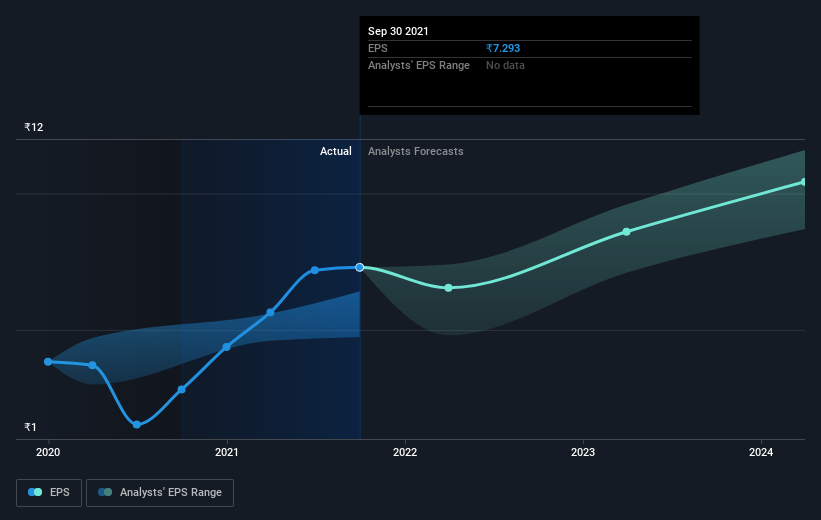Select the lowest EPS point in mid-2020
This screenshot has height=520, width=821.
pyautogui.click(x=137, y=425)
